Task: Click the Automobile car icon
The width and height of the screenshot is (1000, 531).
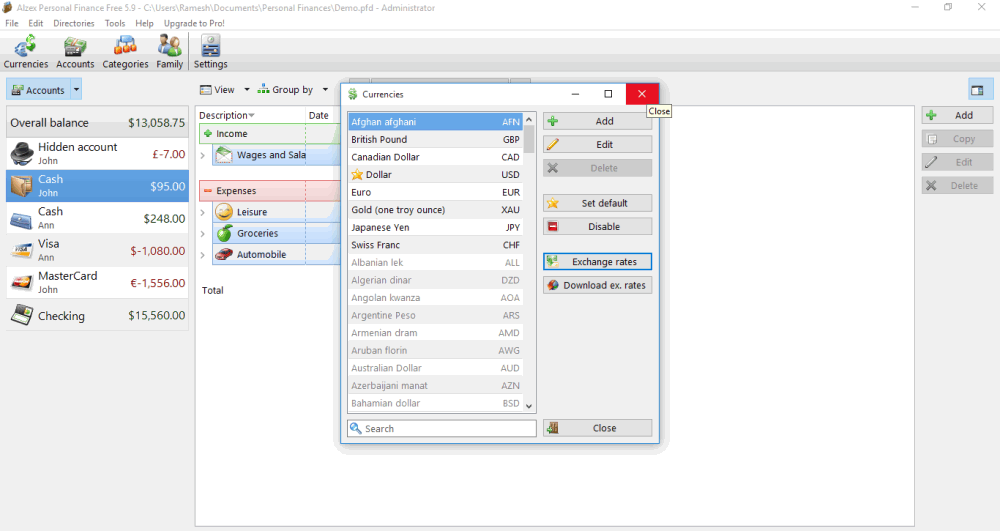Action: pos(224,254)
